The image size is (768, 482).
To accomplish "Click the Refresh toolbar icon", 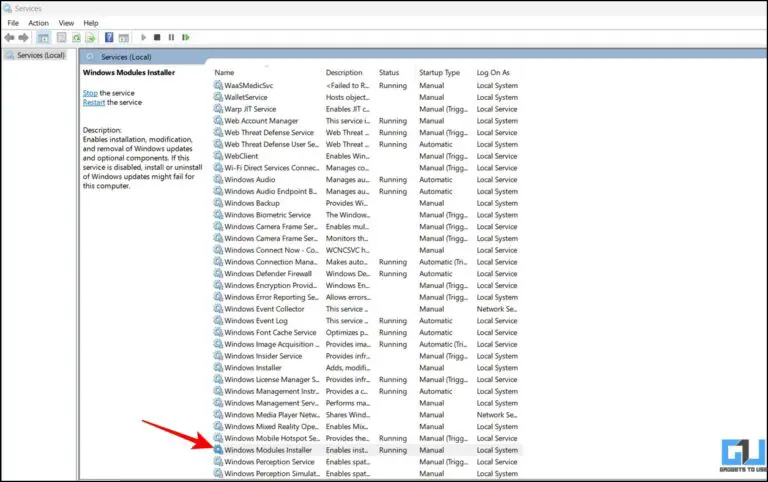I will pos(75,37).
